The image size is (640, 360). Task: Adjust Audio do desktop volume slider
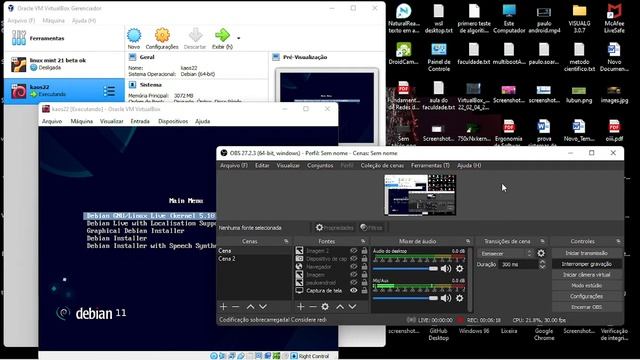[405, 269]
